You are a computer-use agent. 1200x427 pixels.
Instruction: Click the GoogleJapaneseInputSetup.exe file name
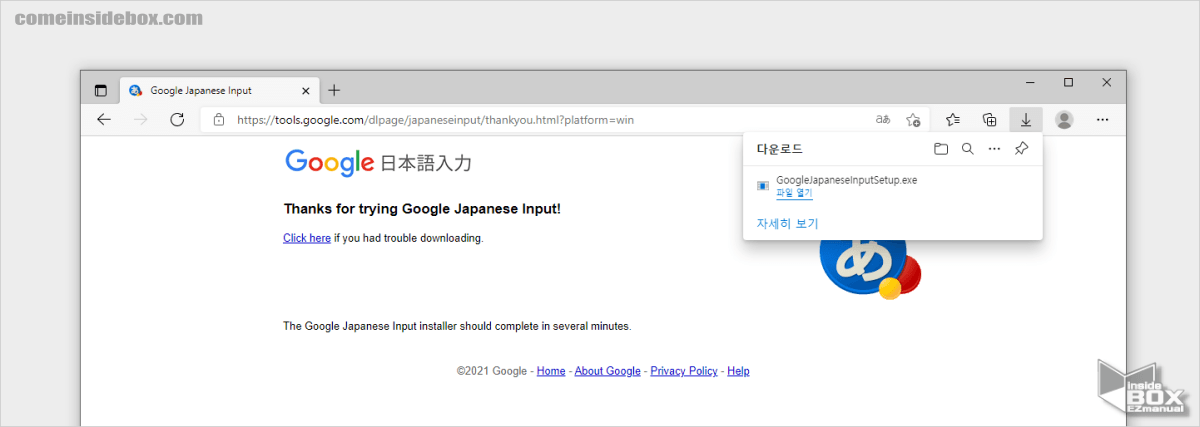point(846,180)
